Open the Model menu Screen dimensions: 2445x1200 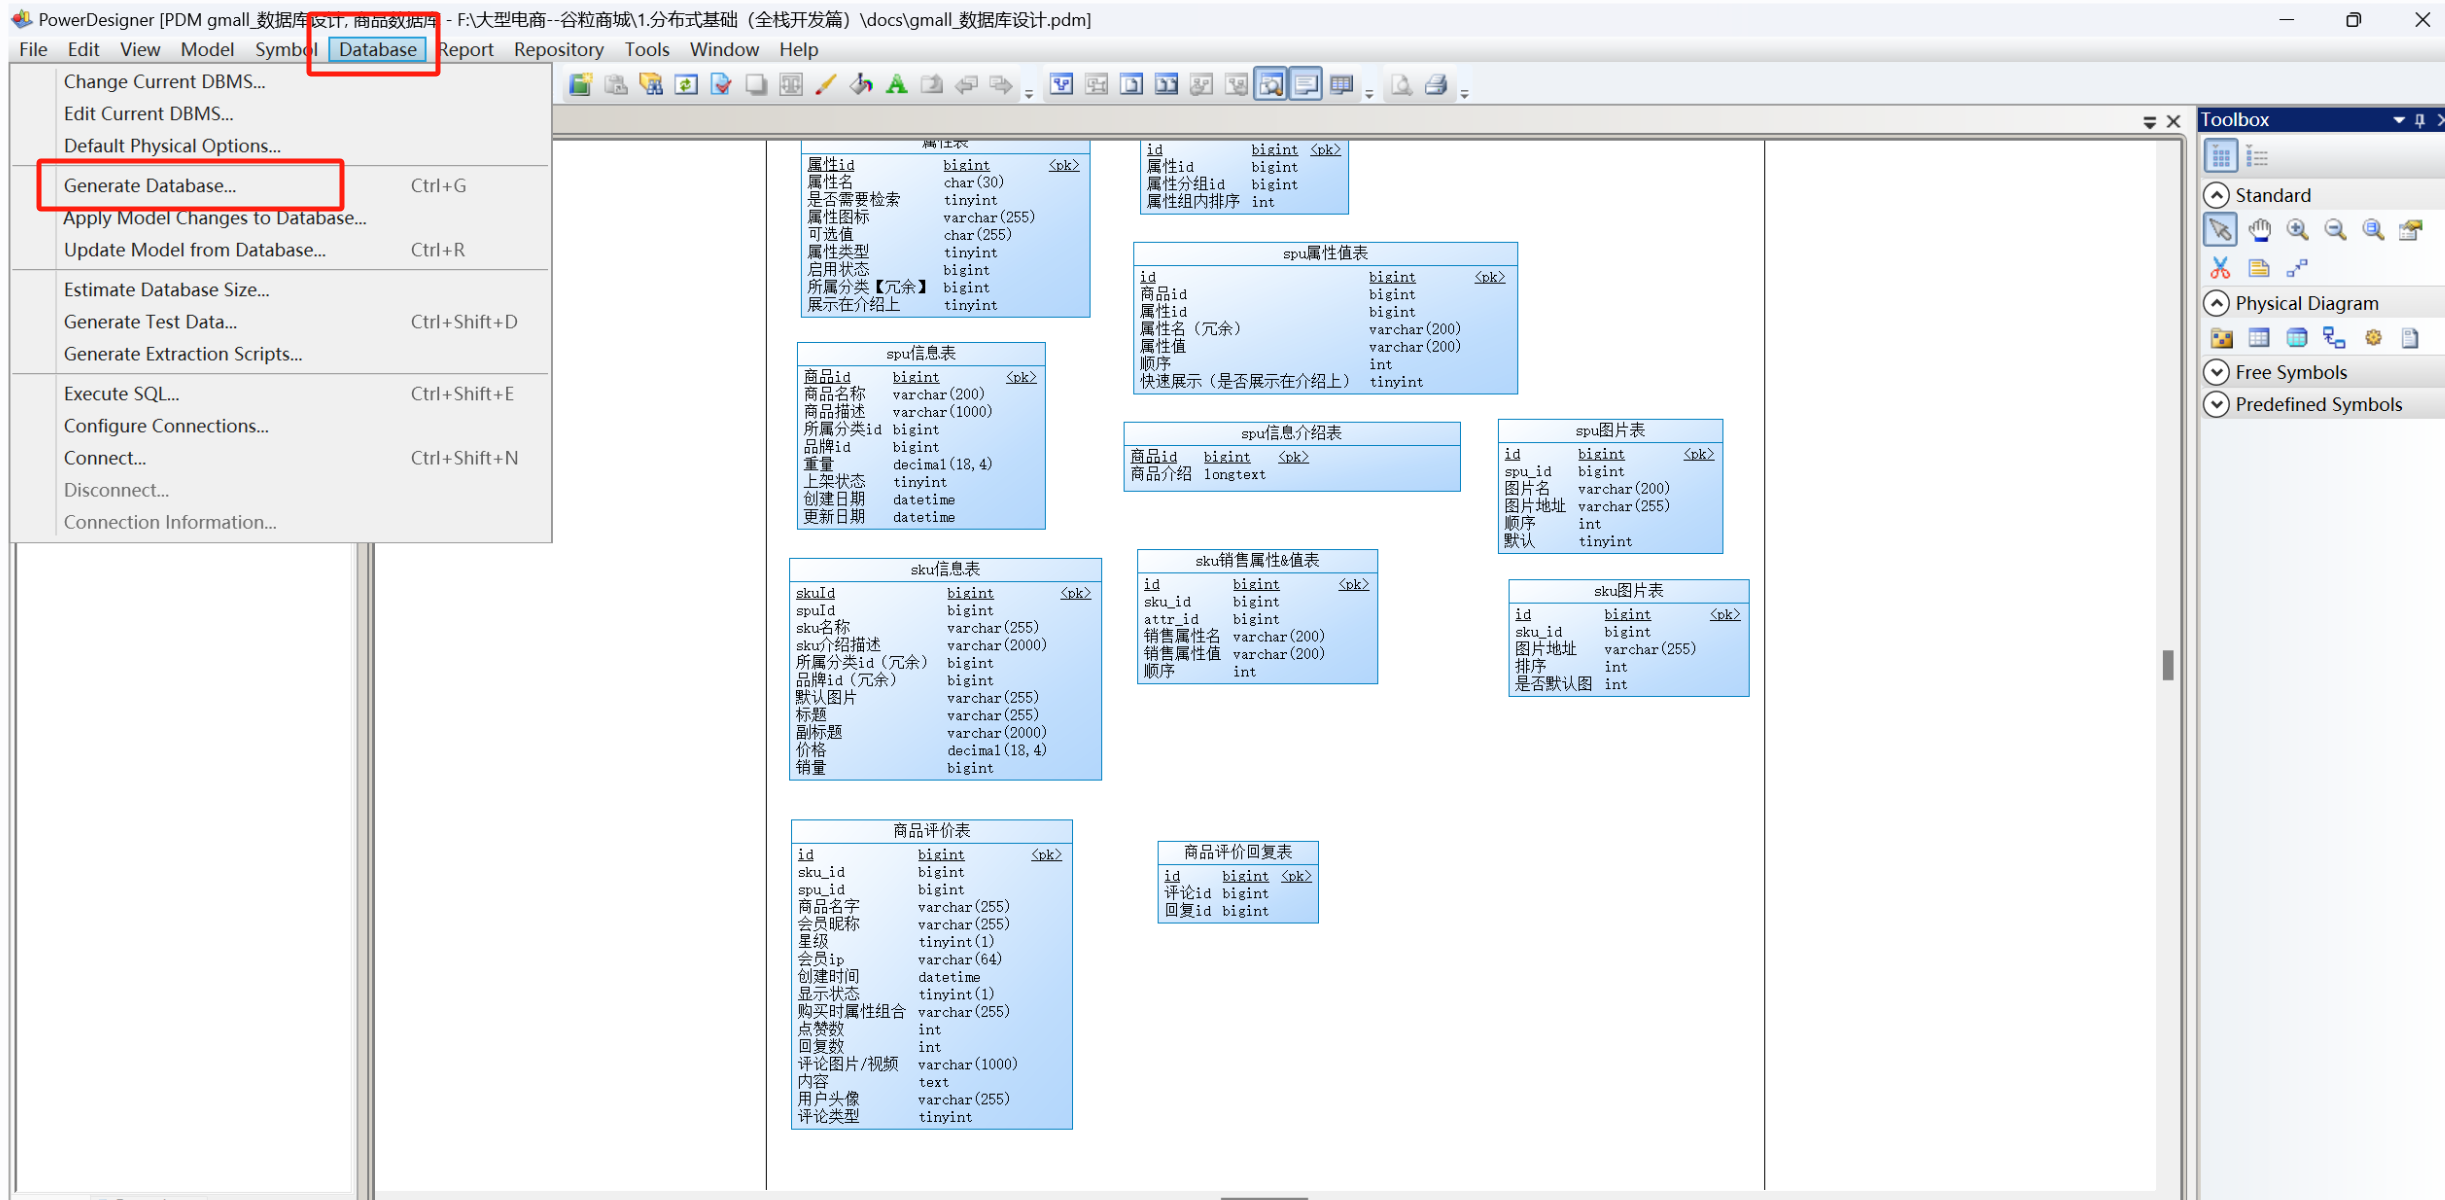coord(207,49)
